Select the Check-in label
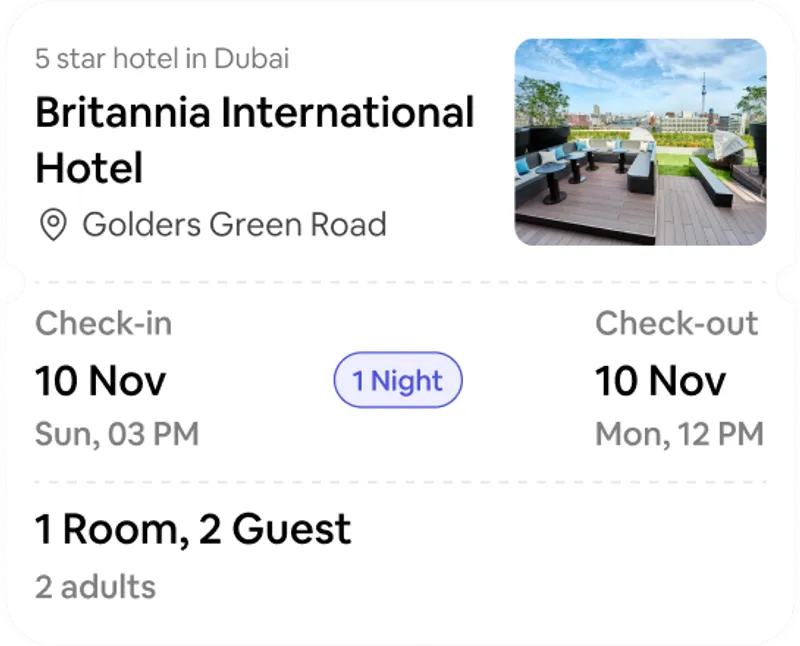 click(104, 323)
